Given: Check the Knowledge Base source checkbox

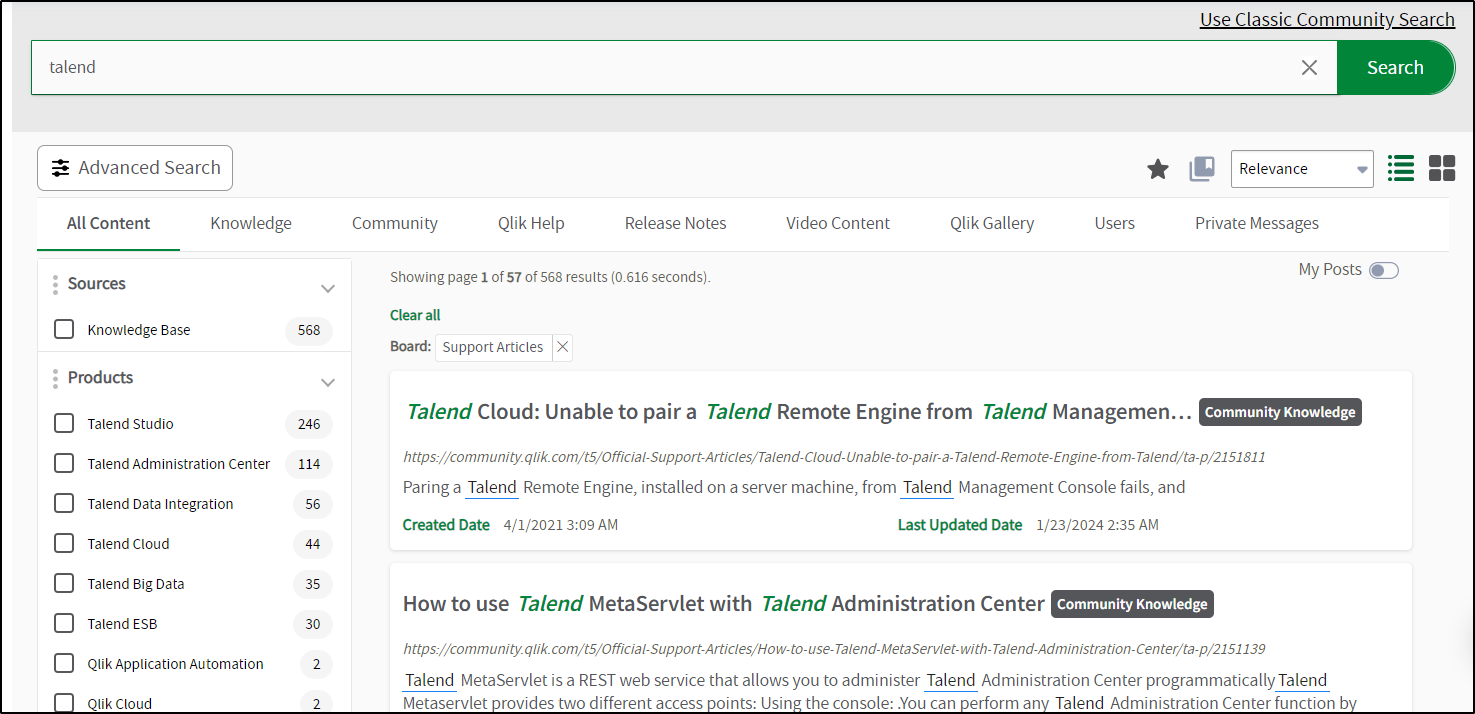Looking at the screenshot, I should pyautogui.click(x=64, y=328).
